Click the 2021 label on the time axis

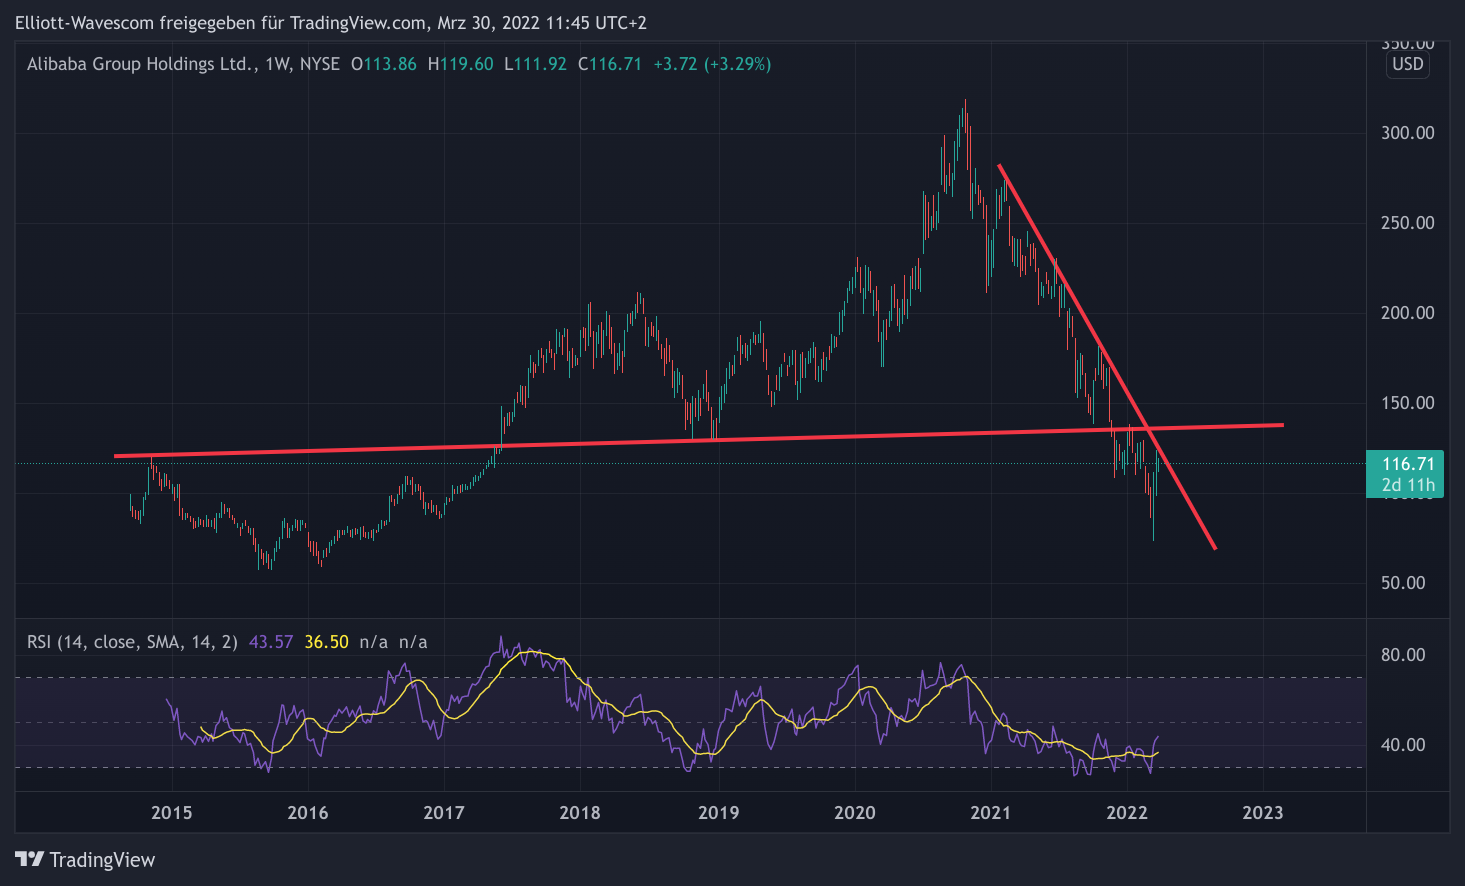pos(990,813)
